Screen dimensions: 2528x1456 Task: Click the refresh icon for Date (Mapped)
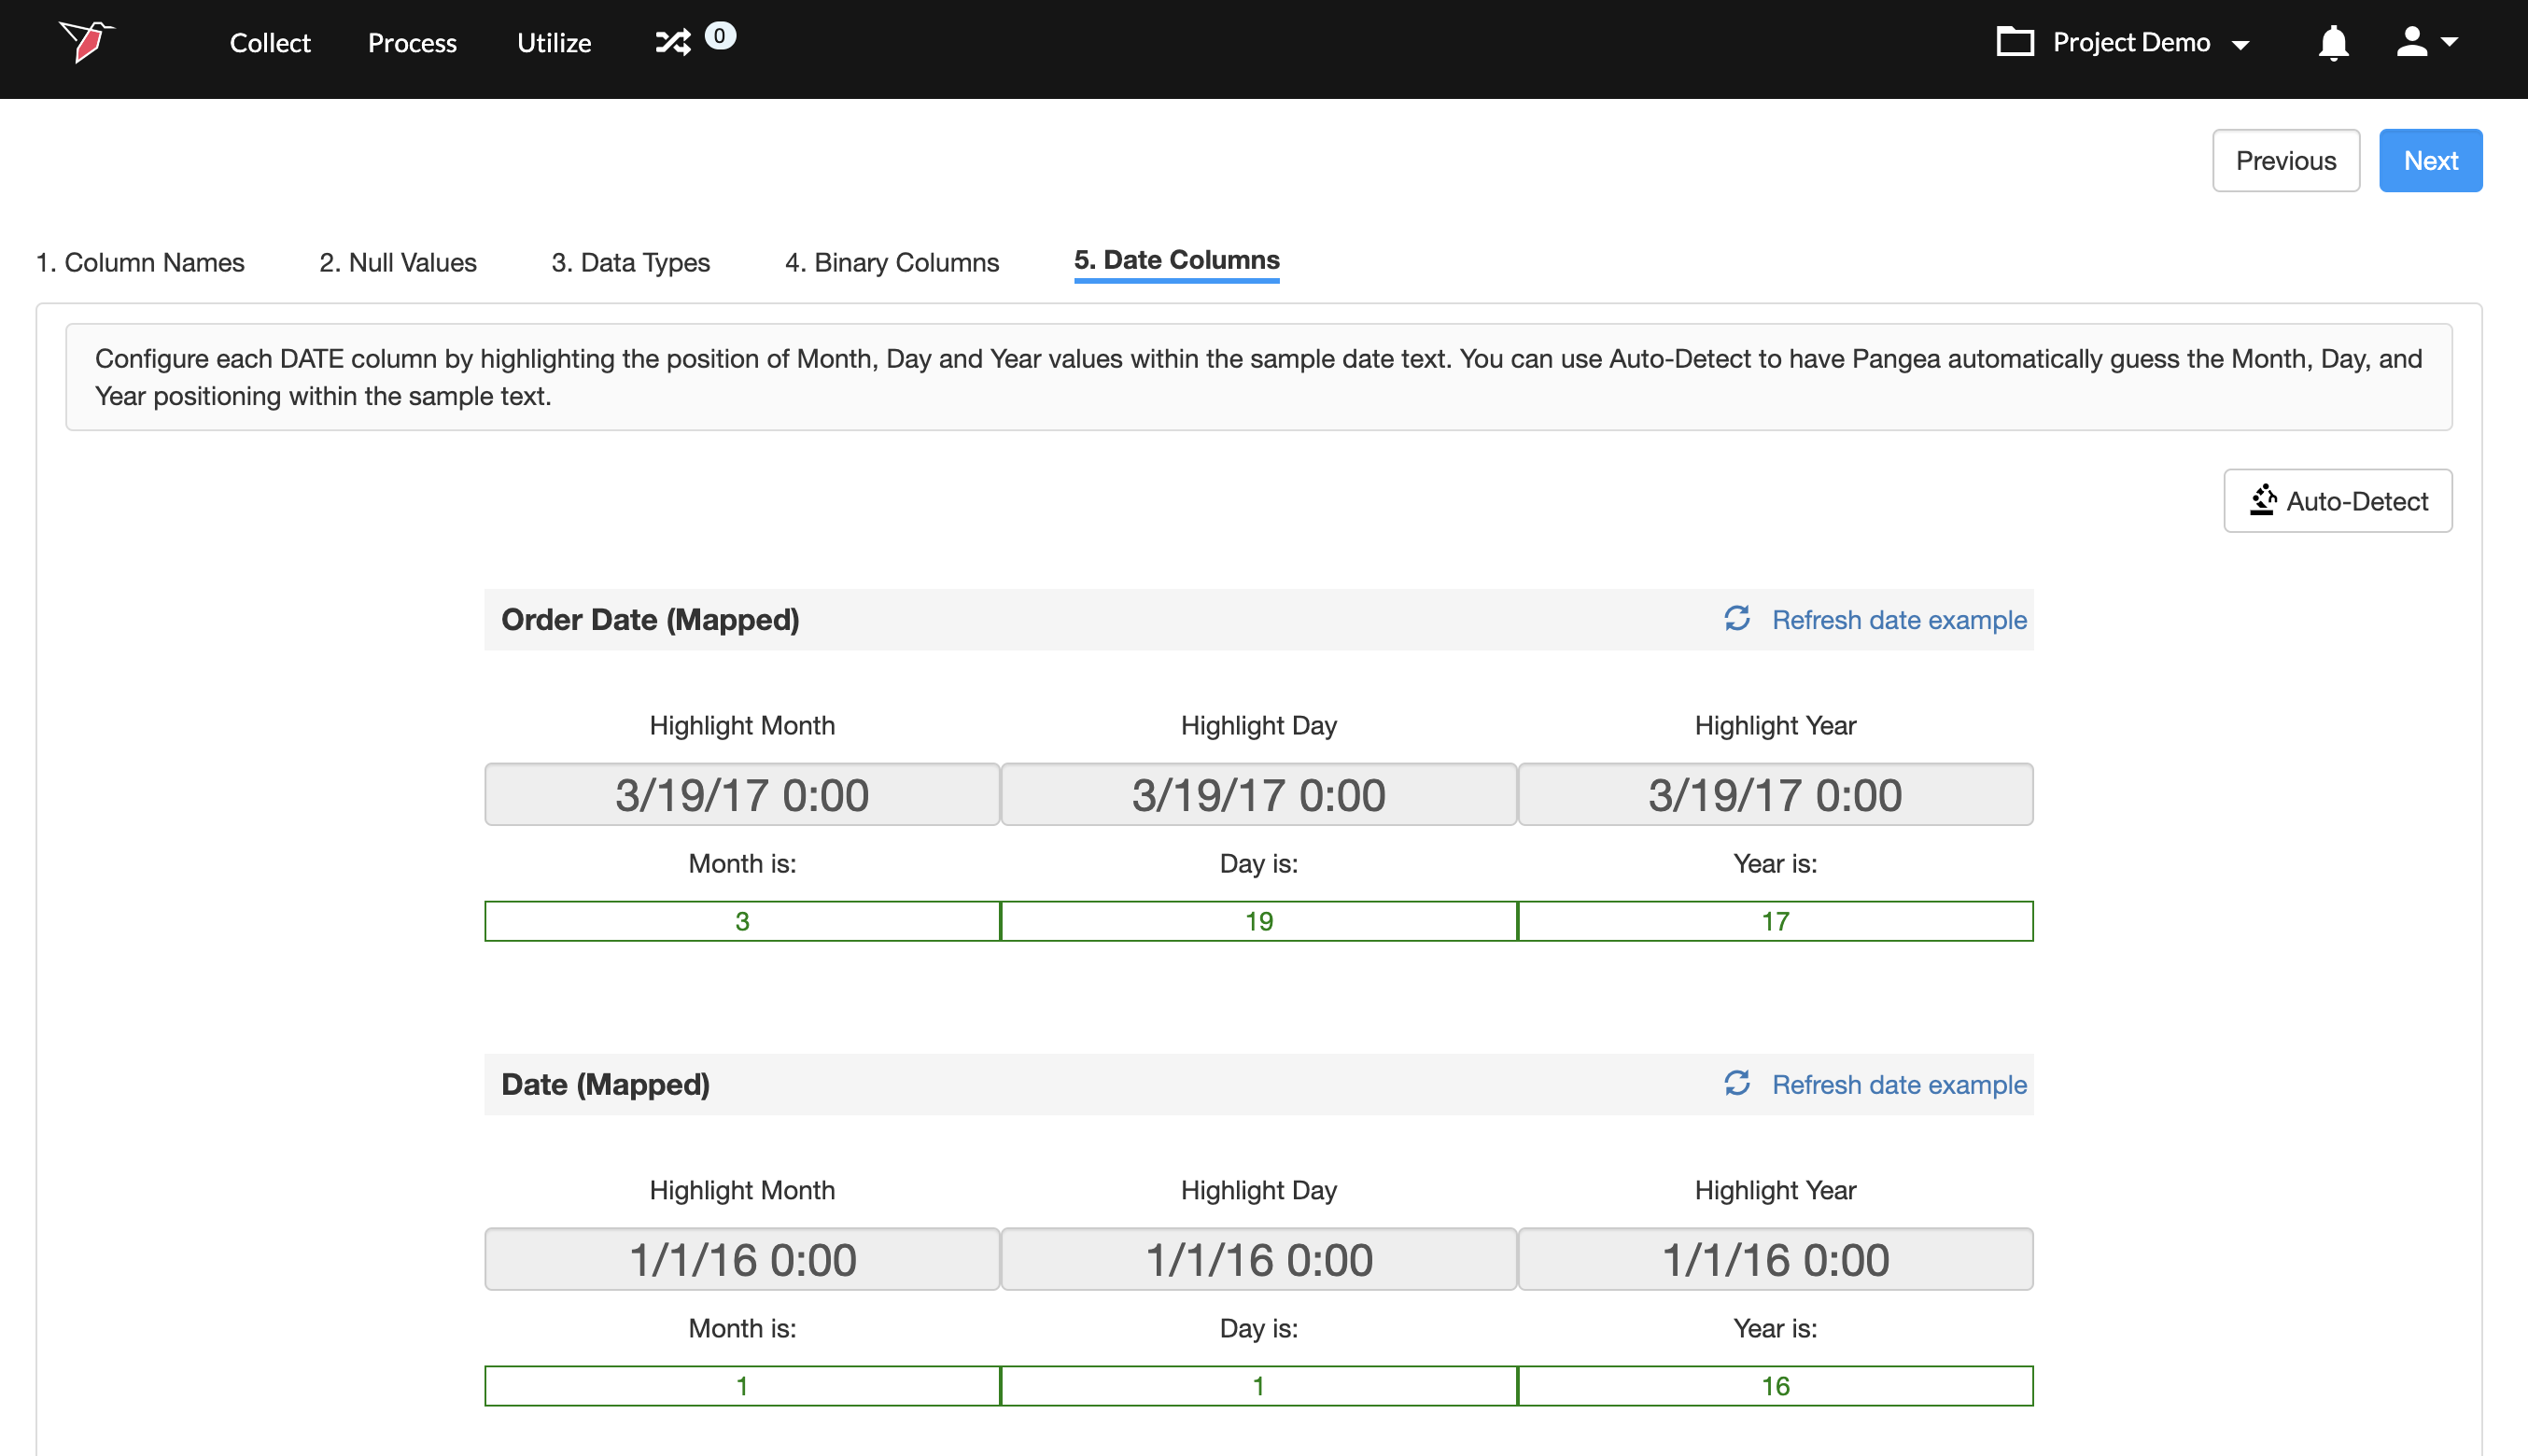[x=1737, y=1083]
